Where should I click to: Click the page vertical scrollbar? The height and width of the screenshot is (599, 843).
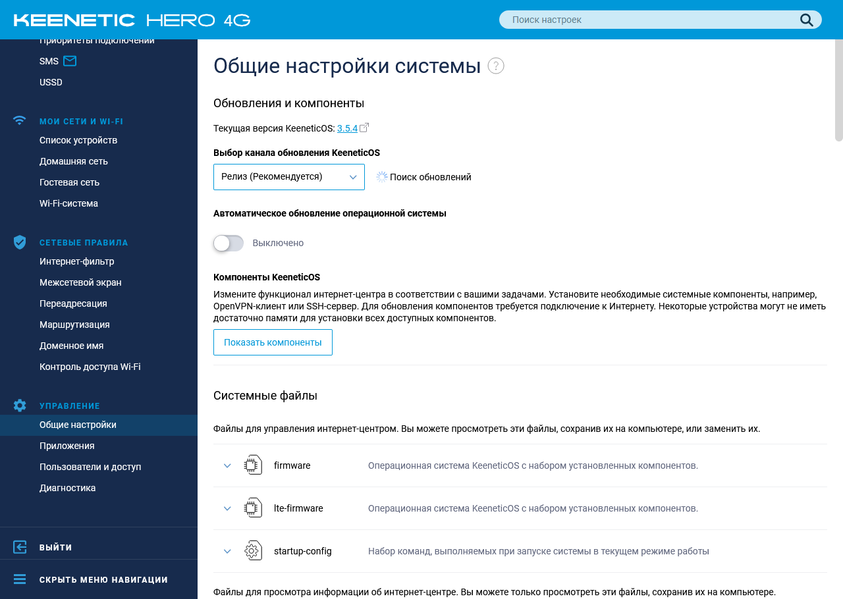click(x=839, y=91)
